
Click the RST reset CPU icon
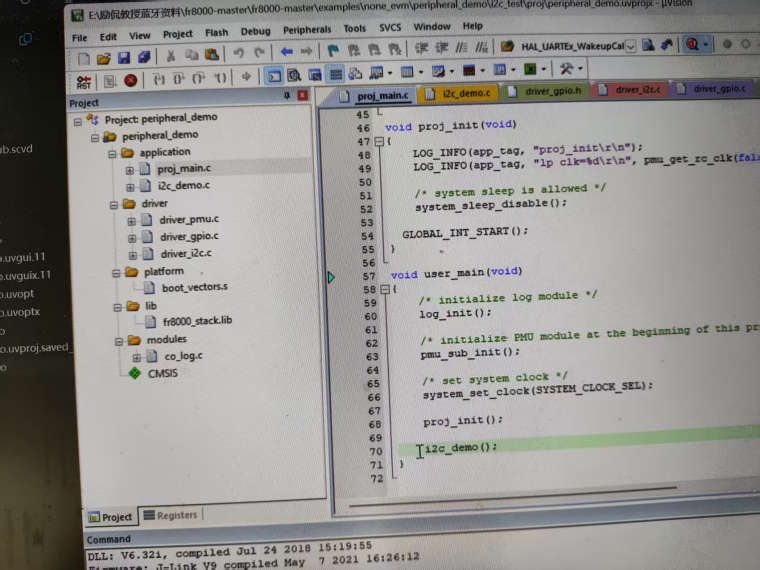coord(83,80)
